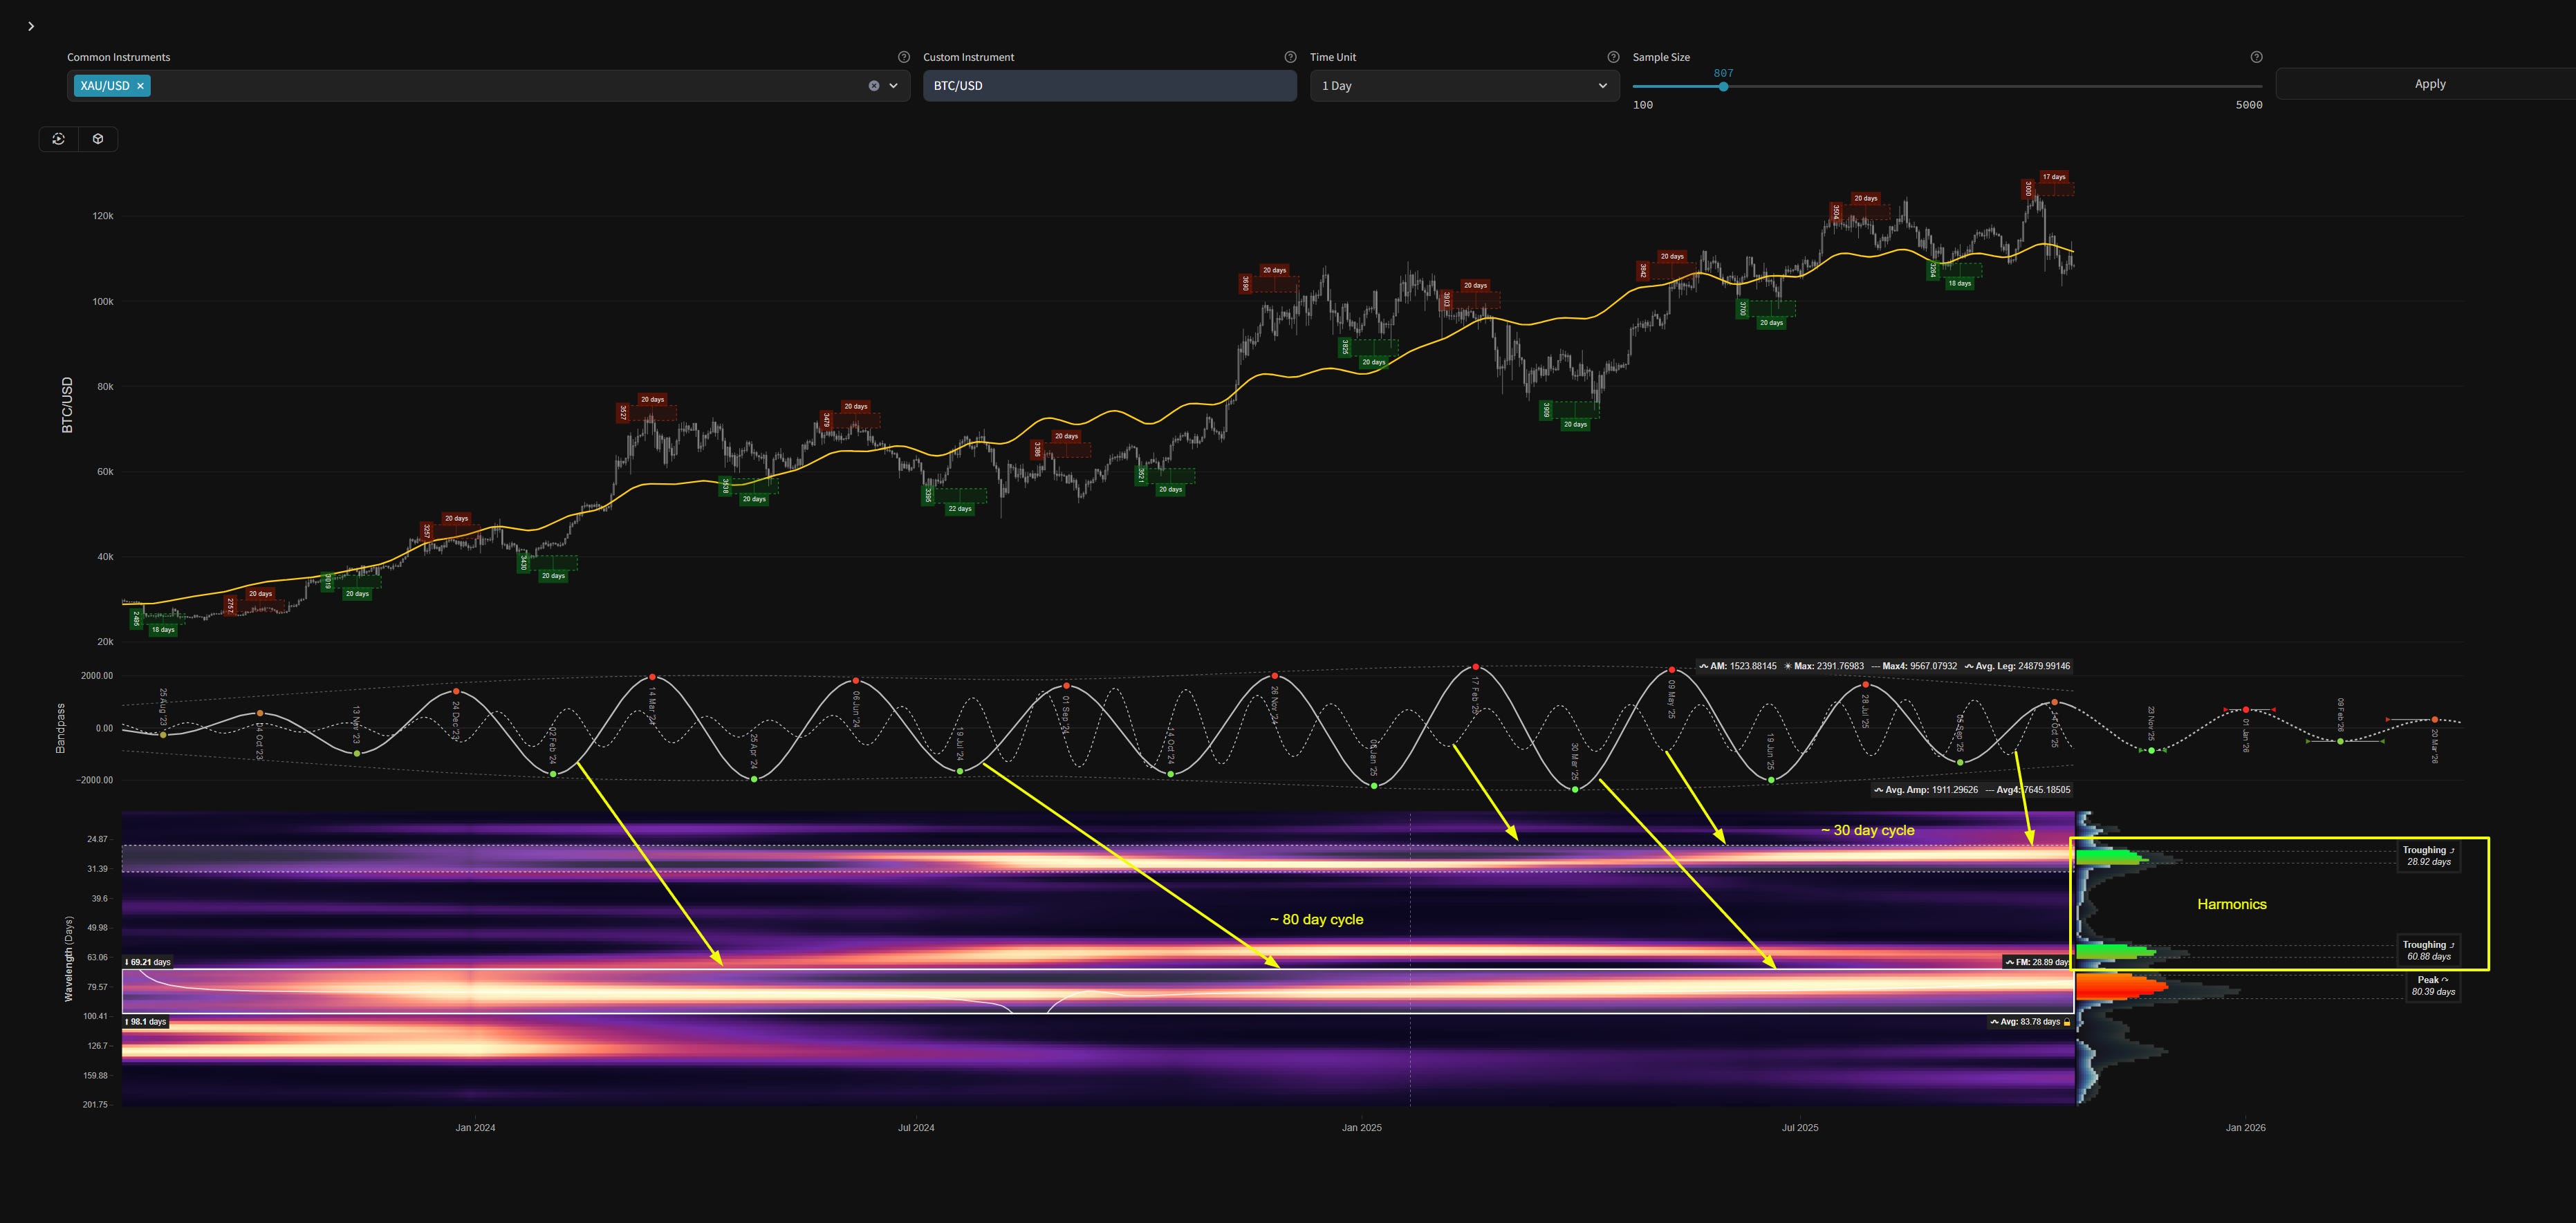Click the Troughing 60.88 days label
Viewport: 2576px width, 1223px height.
tap(2428, 951)
